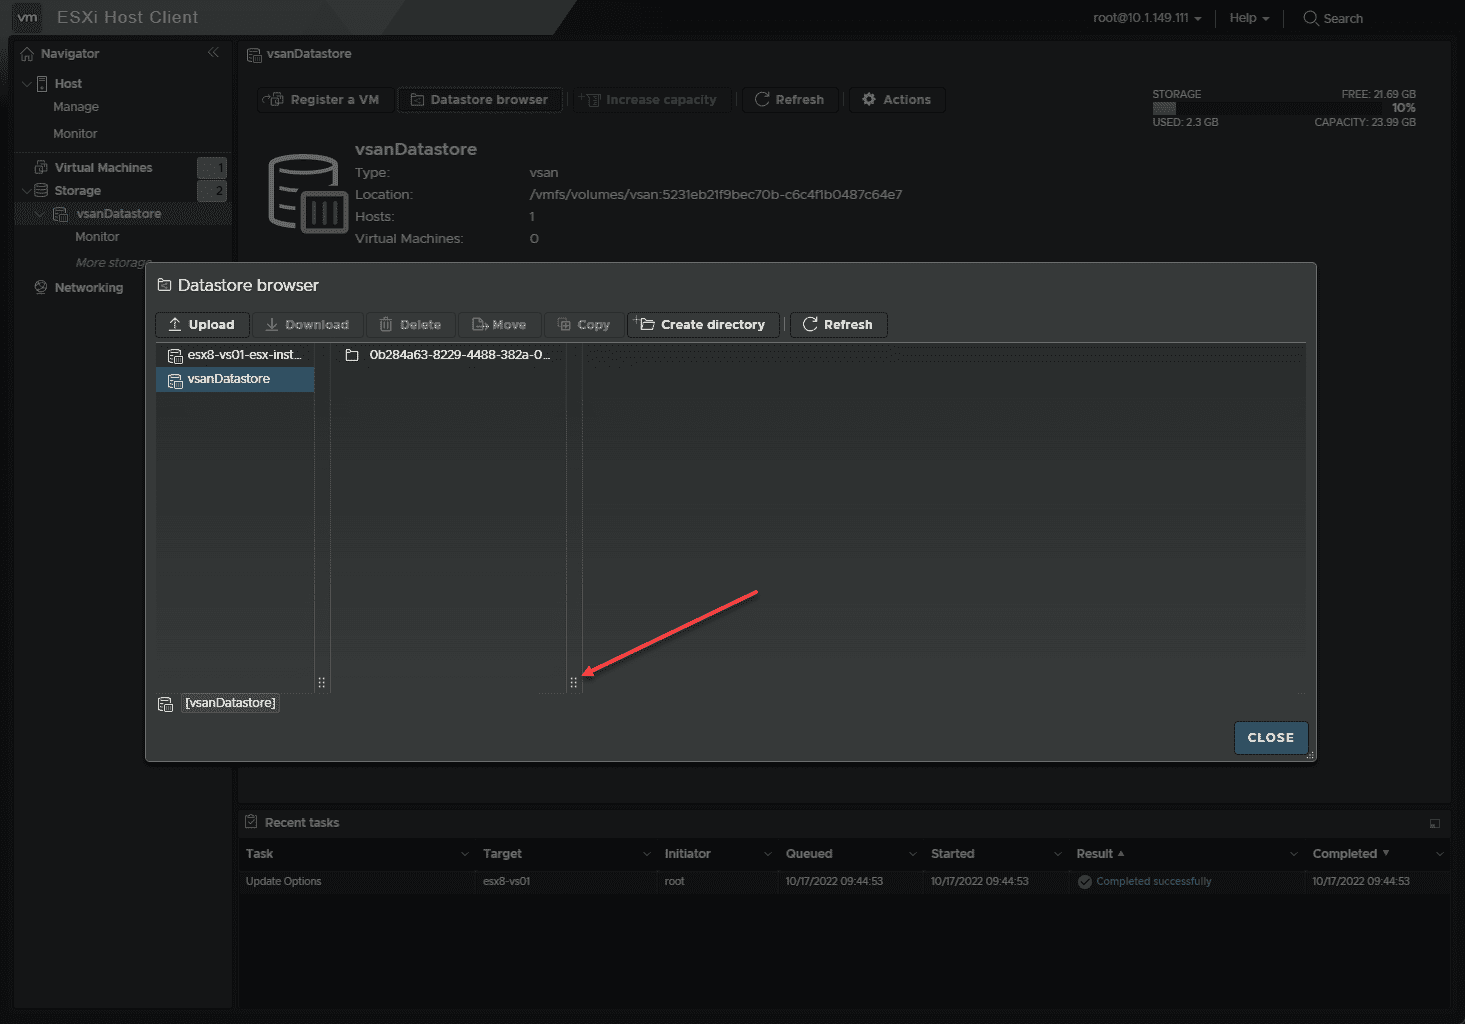1465x1024 pixels.
Task: Click the [vsanDatastore] path field
Action: coord(230,703)
